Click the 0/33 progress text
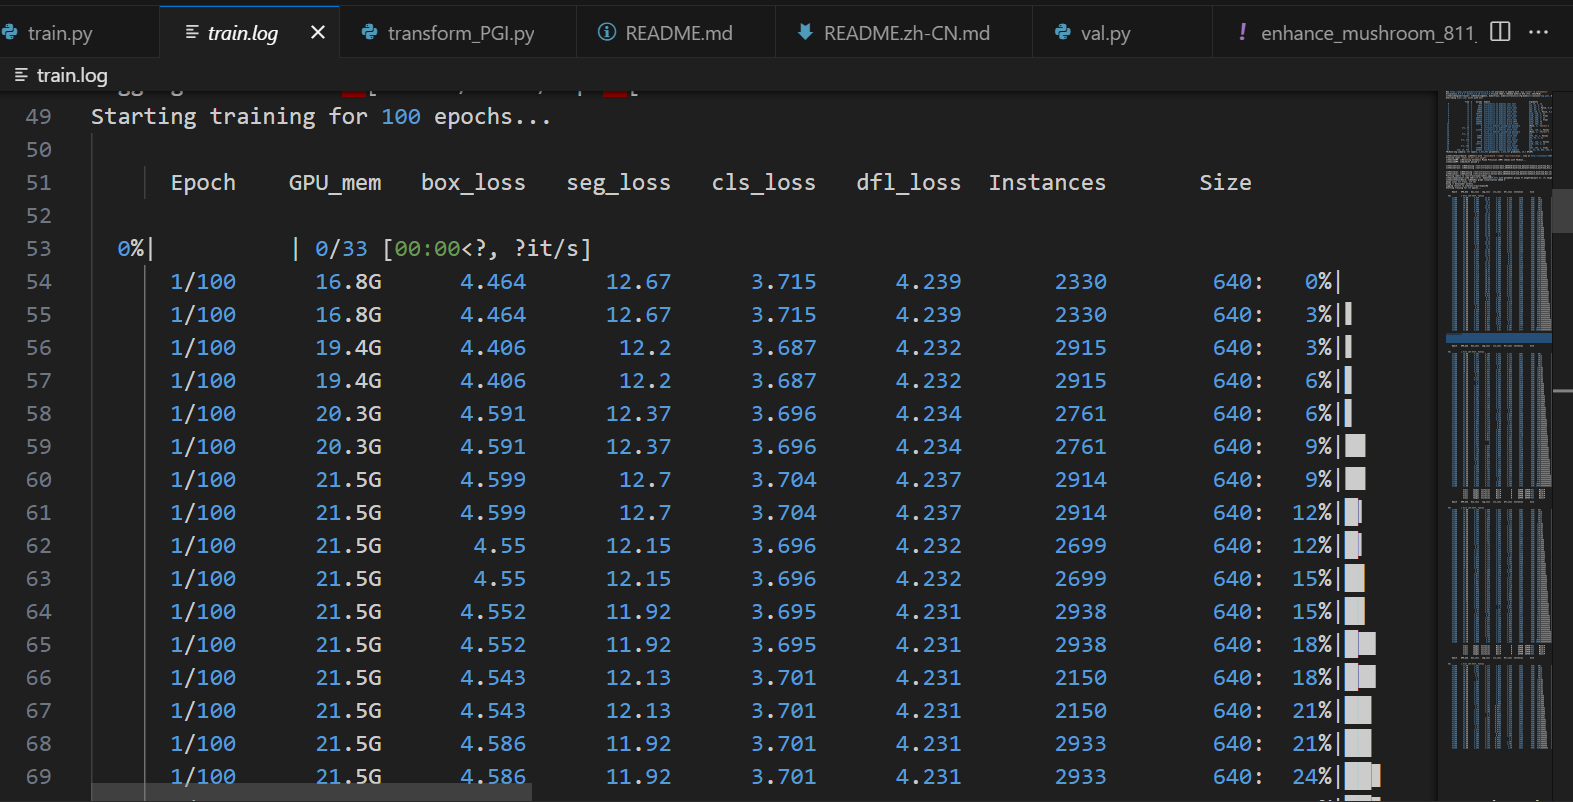Viewport: 1573px width, 802px height. (341, 249)
